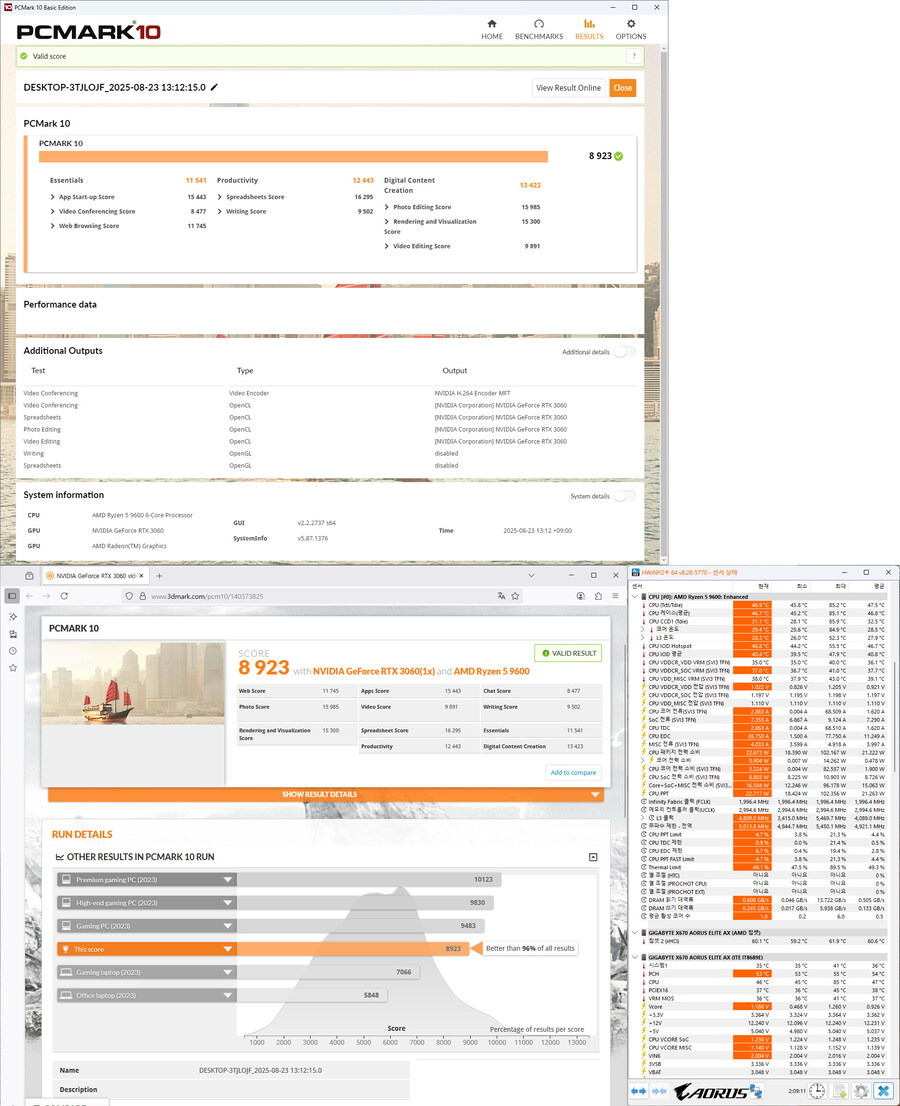
Task: Edit the result name using the pencil icon
Action: tap(214, 88)
